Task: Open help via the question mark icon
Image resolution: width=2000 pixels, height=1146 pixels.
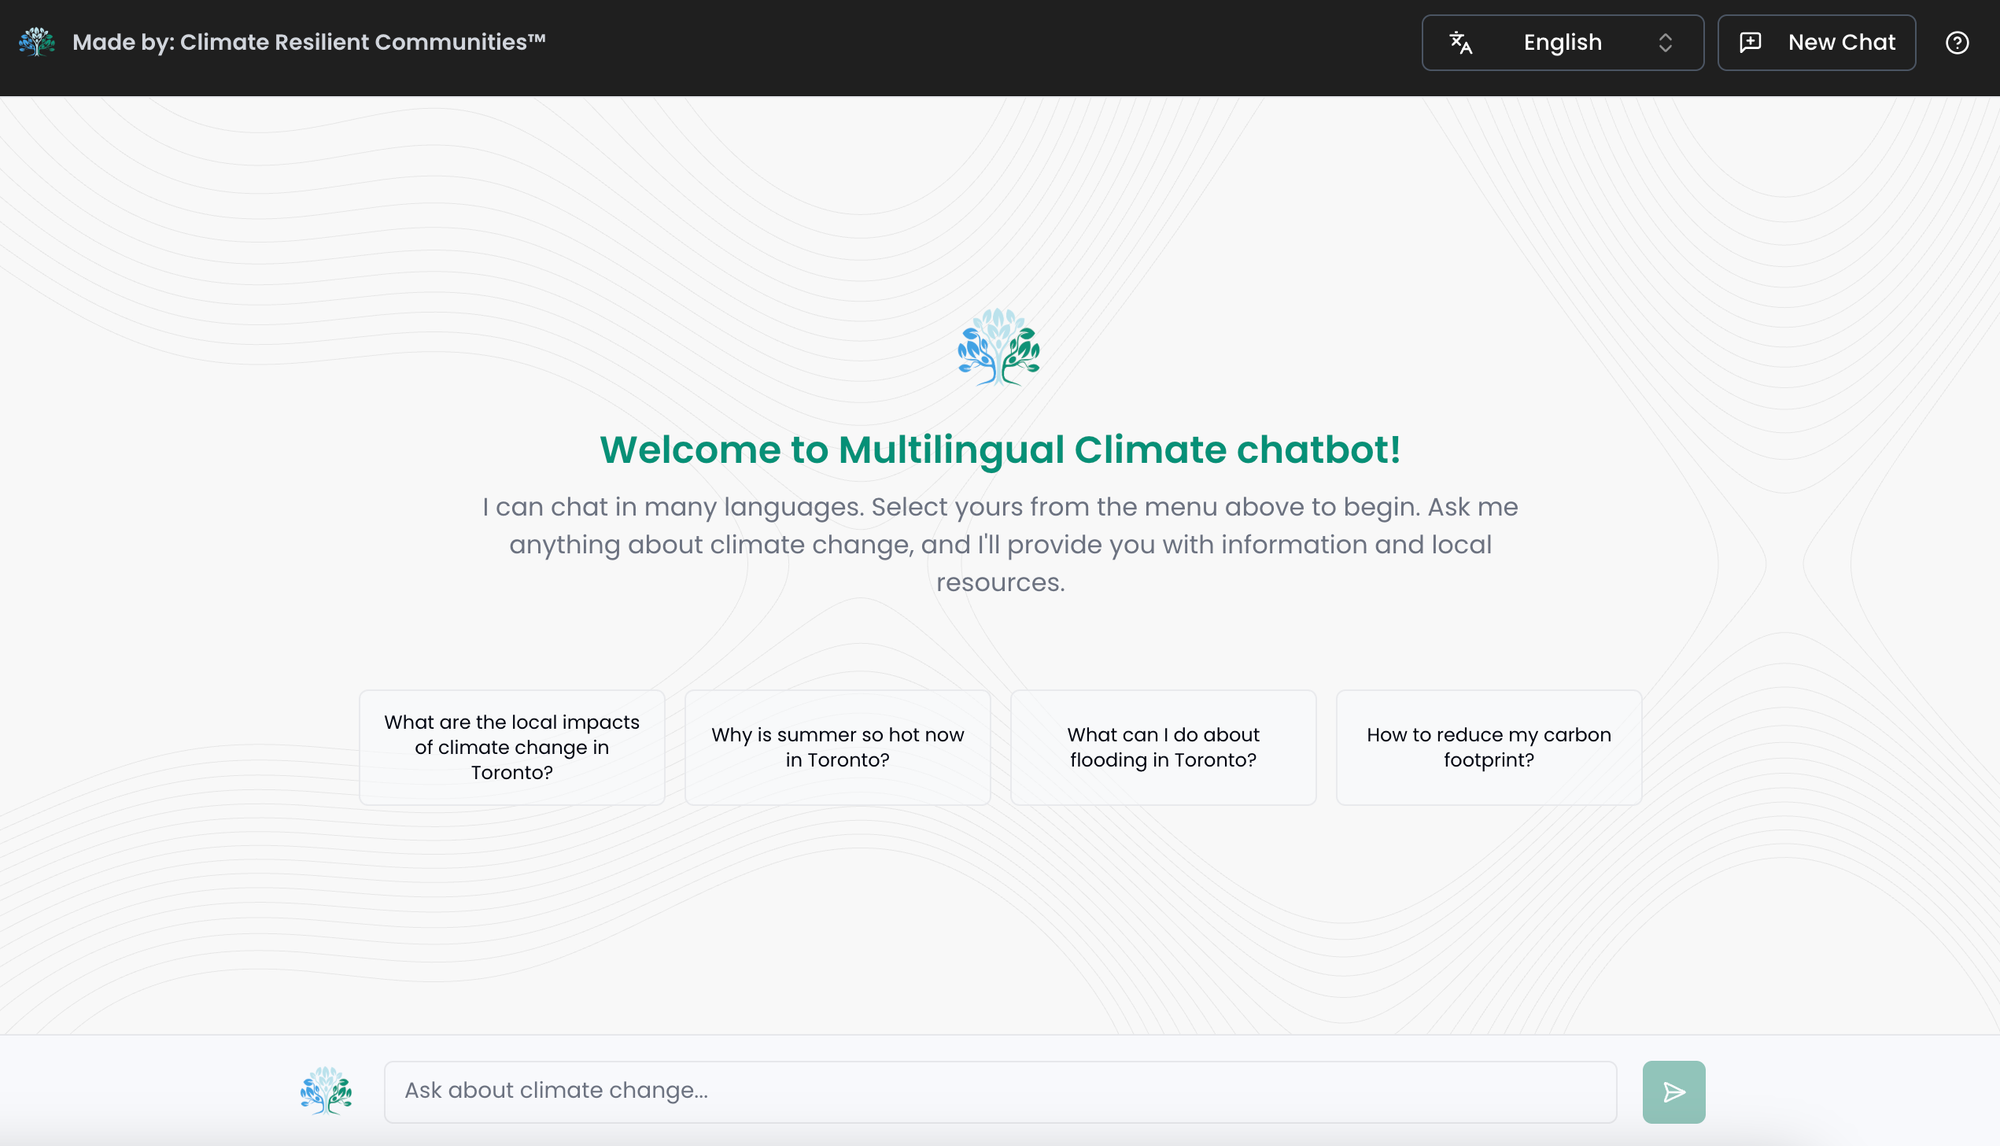Action: coord(1957,43)
